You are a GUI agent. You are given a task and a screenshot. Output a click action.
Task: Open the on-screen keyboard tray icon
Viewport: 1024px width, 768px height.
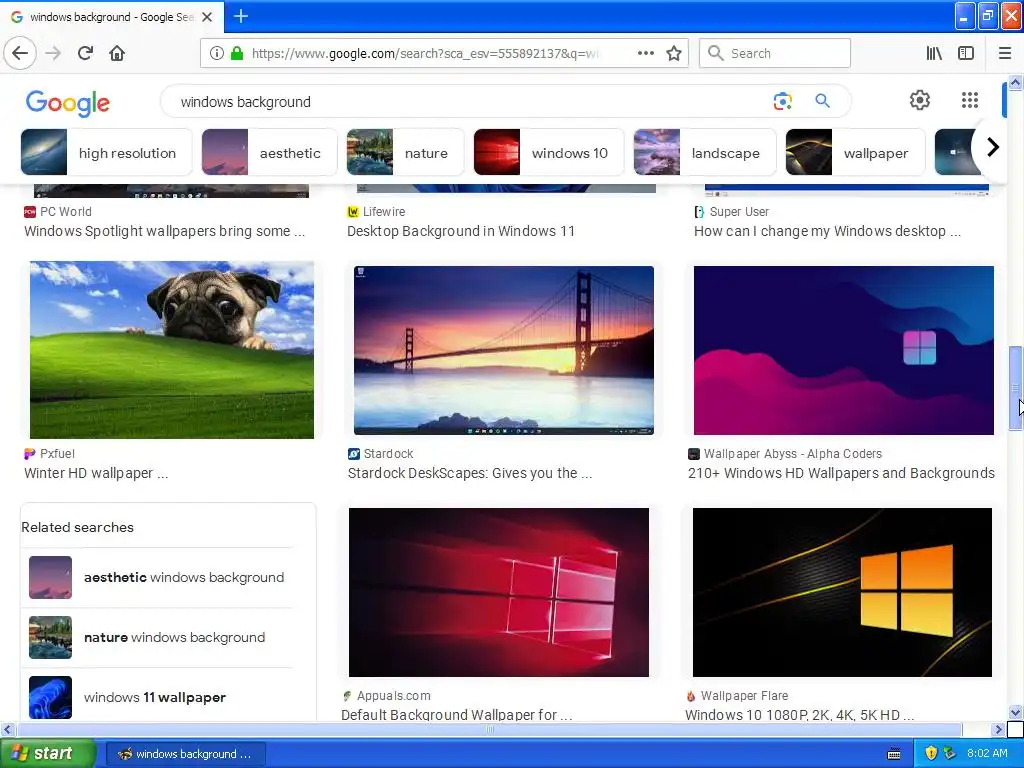click(894, 754)
